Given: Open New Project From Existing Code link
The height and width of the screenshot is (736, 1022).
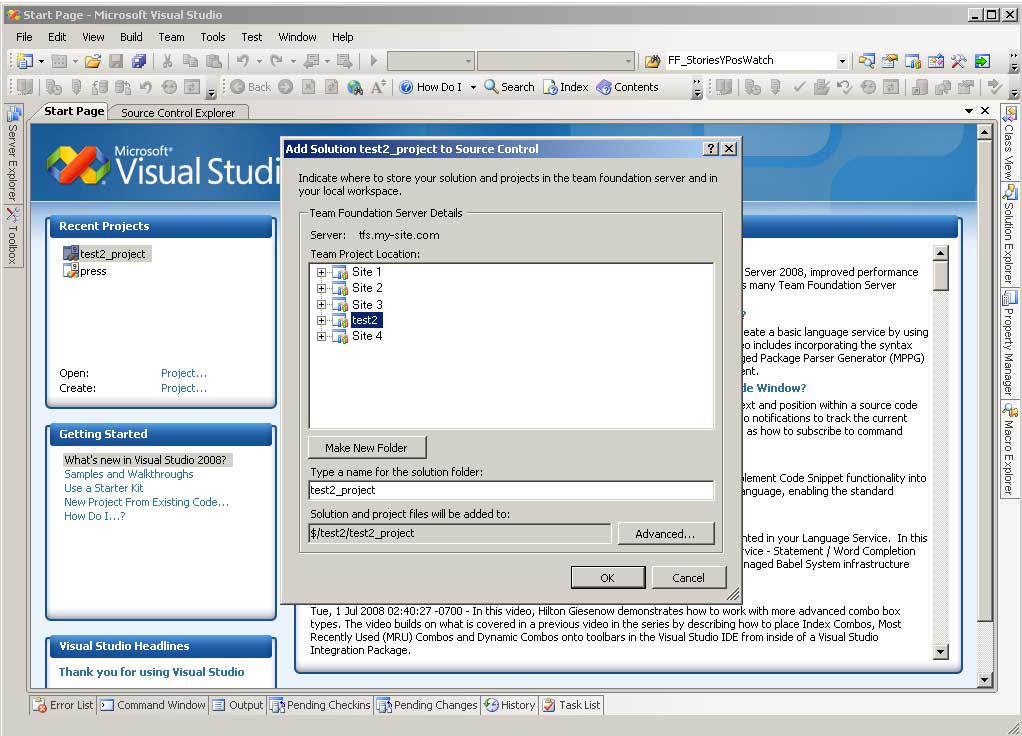Looking at the screenshot, I should (x=146, y=502).
